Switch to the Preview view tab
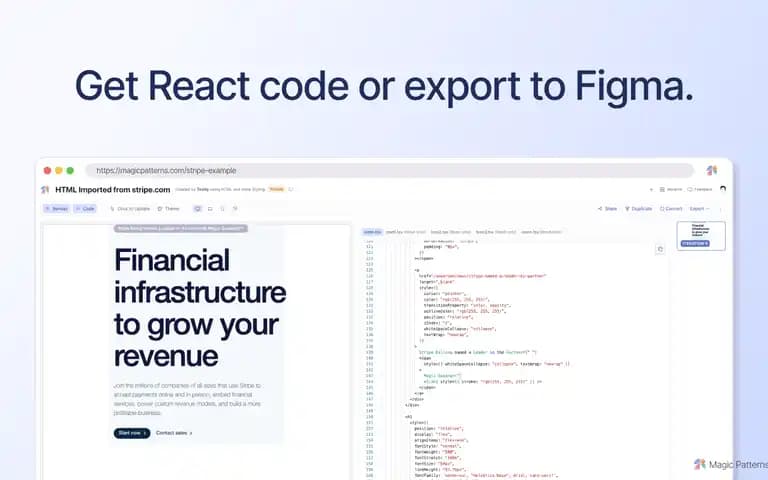This screenshot has height=480, width=768. click(56, 209)
